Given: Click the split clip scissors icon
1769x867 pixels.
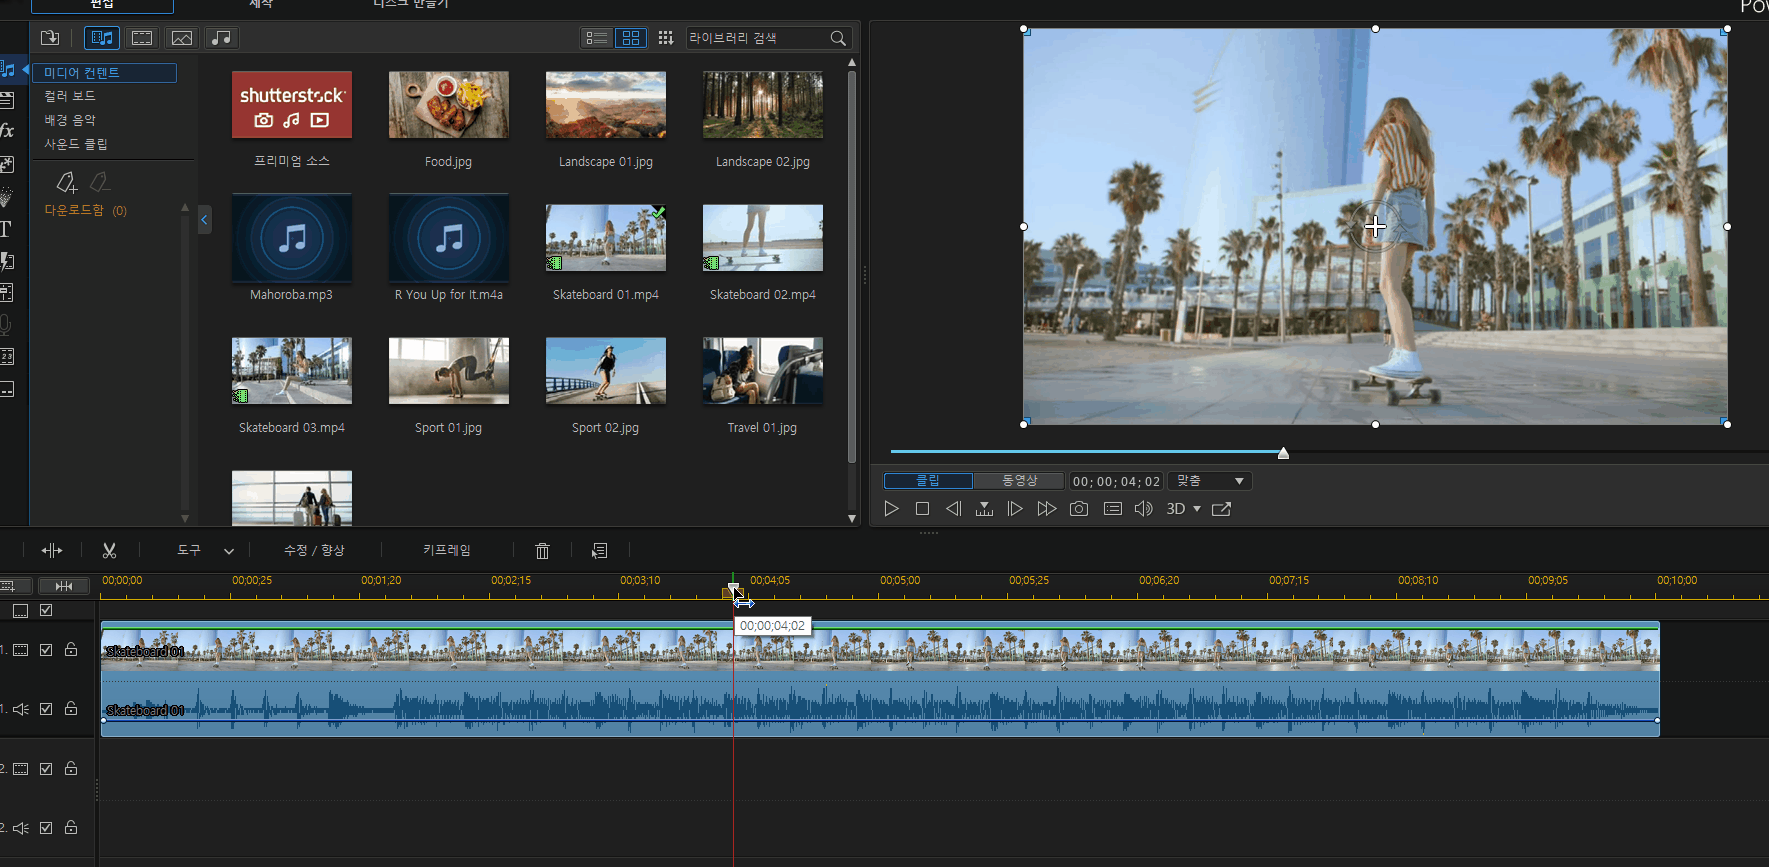Looking at the screenshot, I should (x=109, y=551).
